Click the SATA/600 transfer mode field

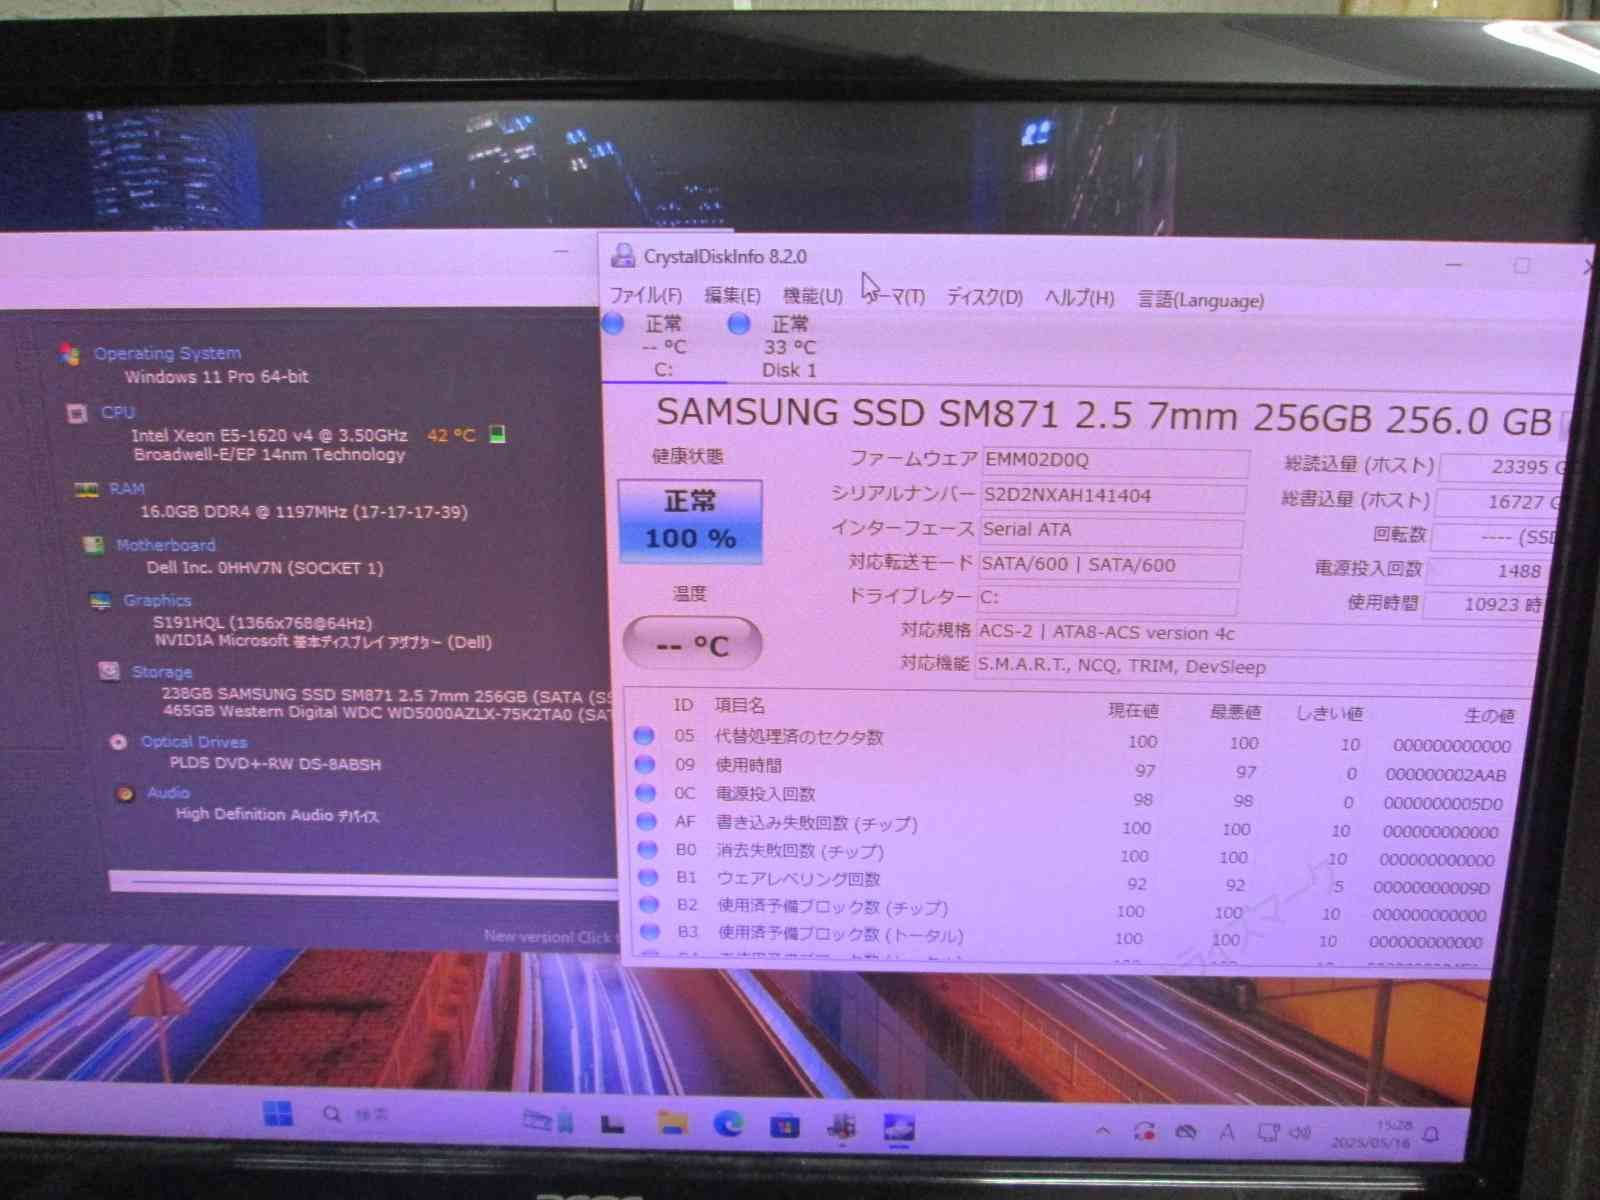1108,565
